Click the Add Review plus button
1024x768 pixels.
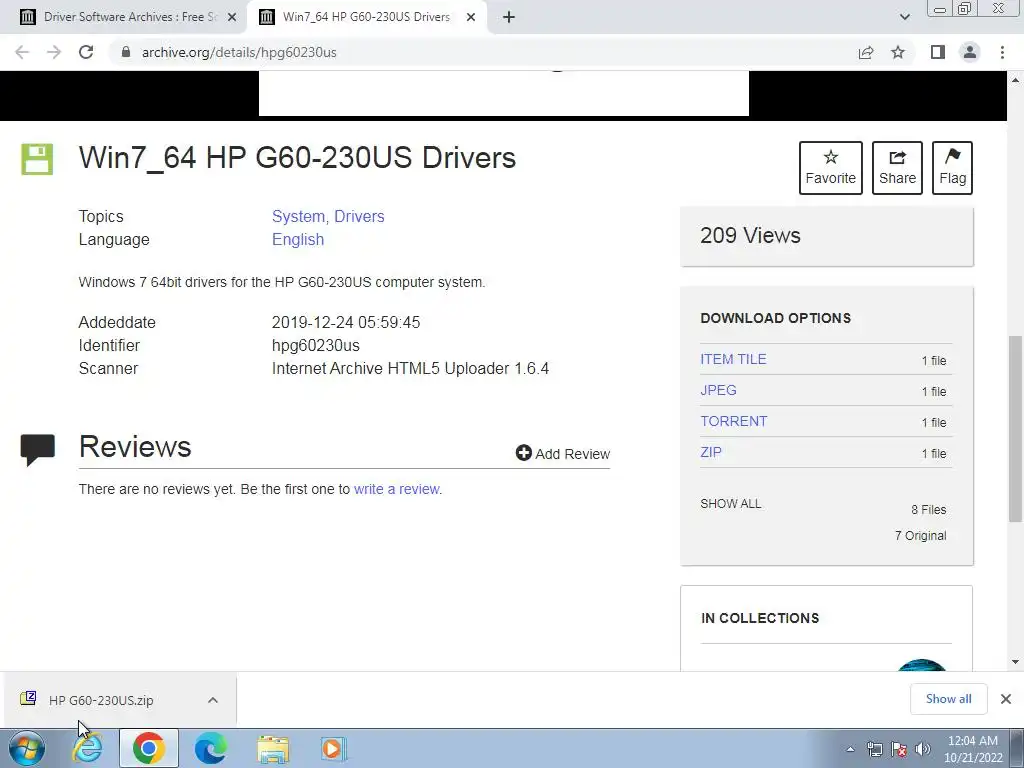562,453
